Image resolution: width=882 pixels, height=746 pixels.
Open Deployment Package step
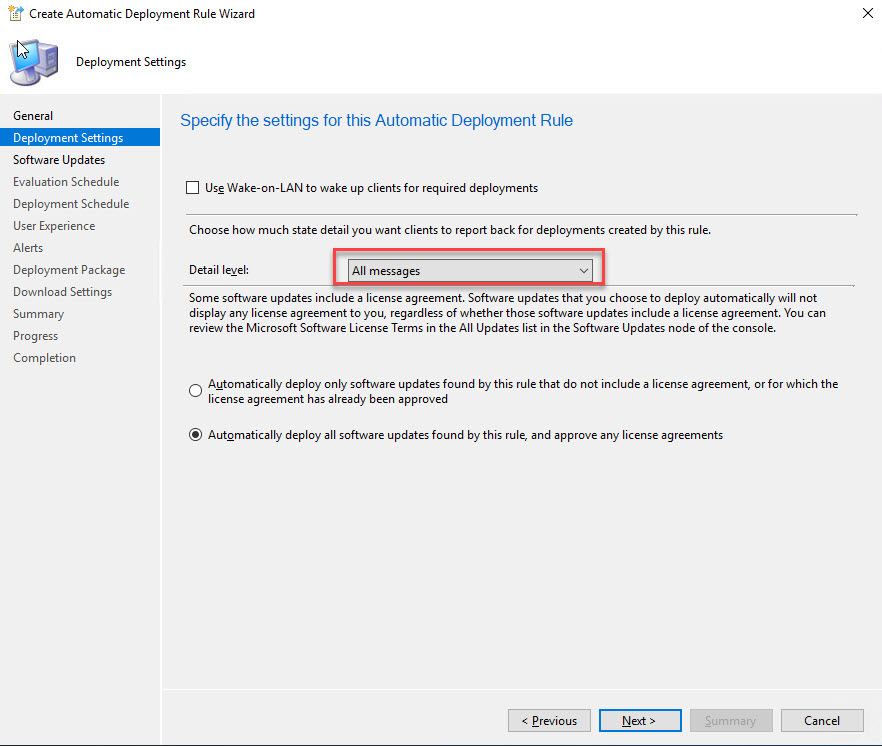pyautogui.click(x=69, y=270)
